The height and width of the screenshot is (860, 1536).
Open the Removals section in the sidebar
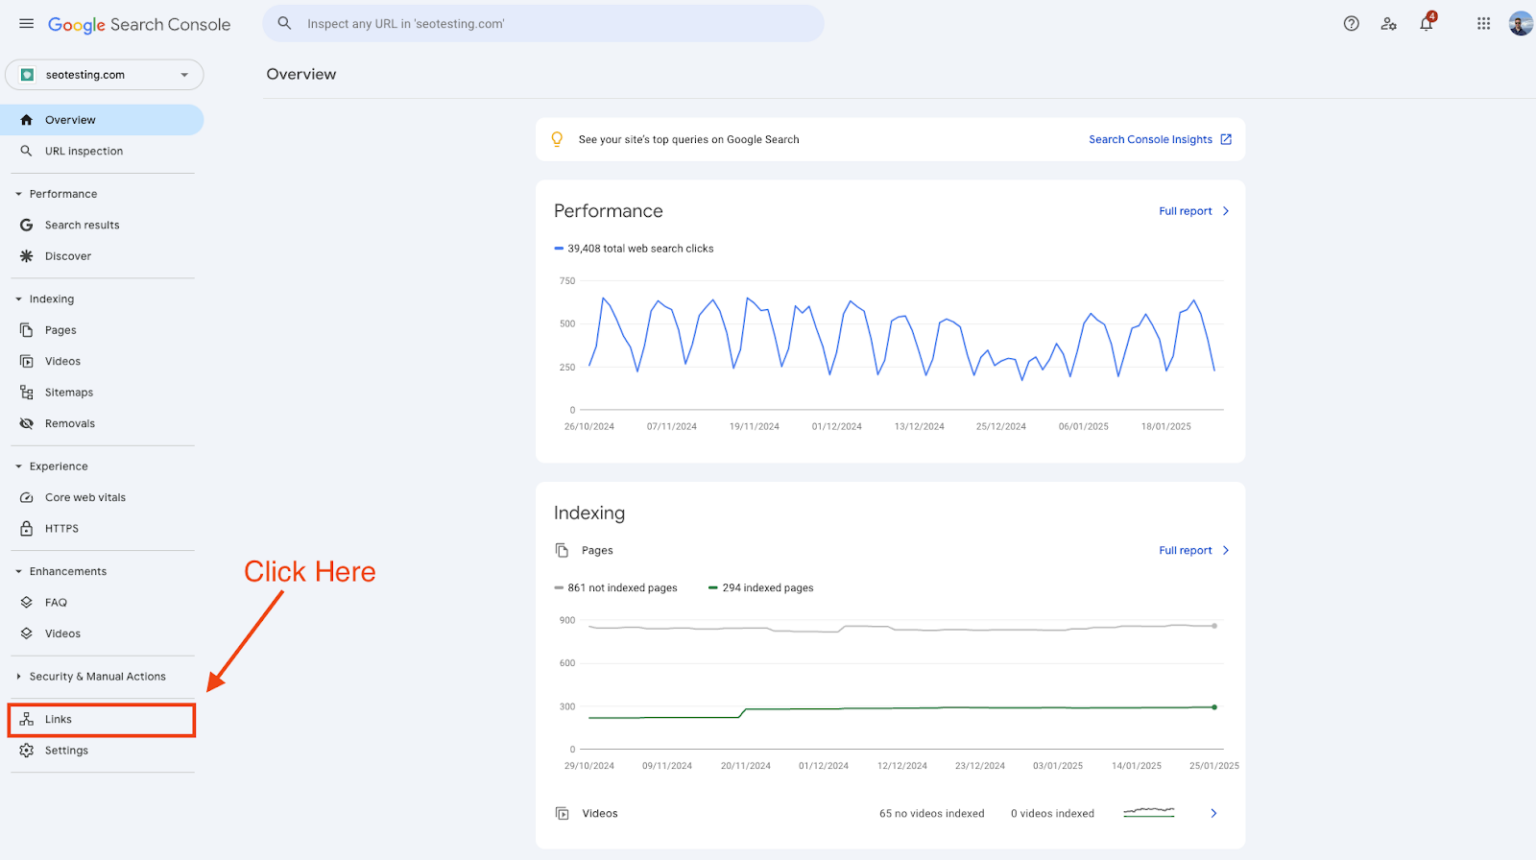[x=69, y=423]
